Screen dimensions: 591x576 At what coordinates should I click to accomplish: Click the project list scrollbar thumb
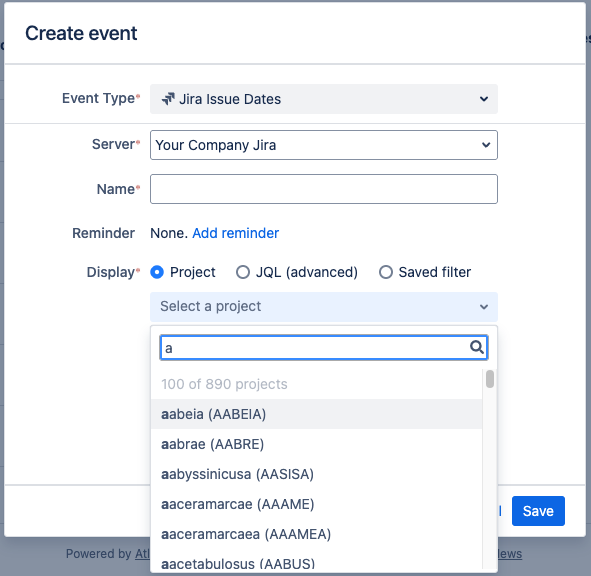(490, 379)
